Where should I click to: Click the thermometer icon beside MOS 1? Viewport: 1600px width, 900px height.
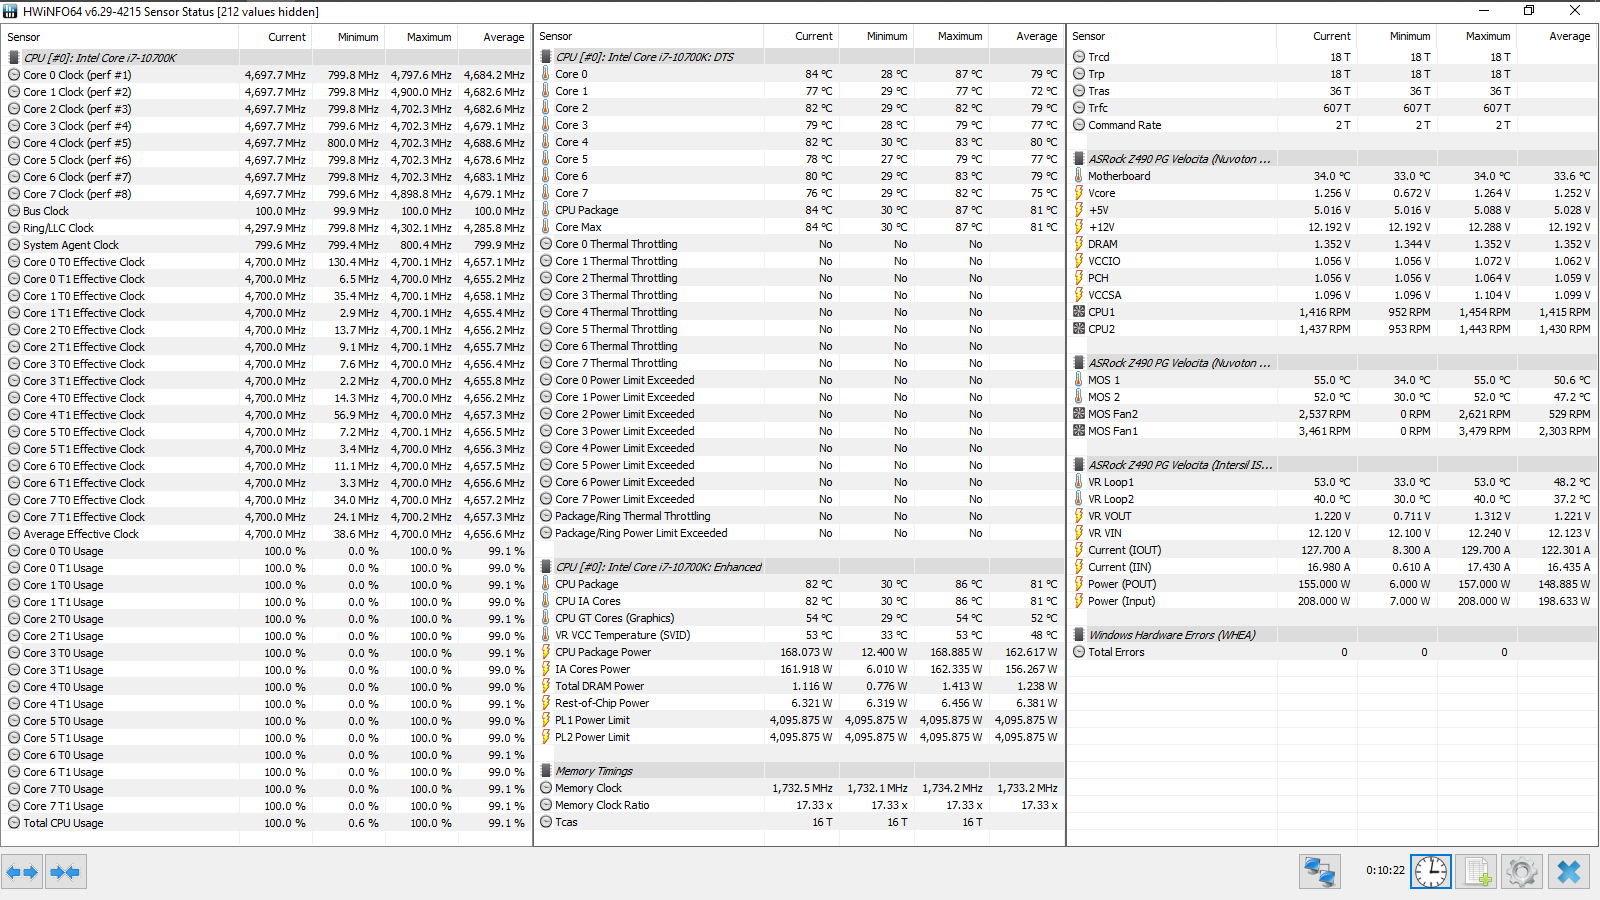tap(1079, 380)
